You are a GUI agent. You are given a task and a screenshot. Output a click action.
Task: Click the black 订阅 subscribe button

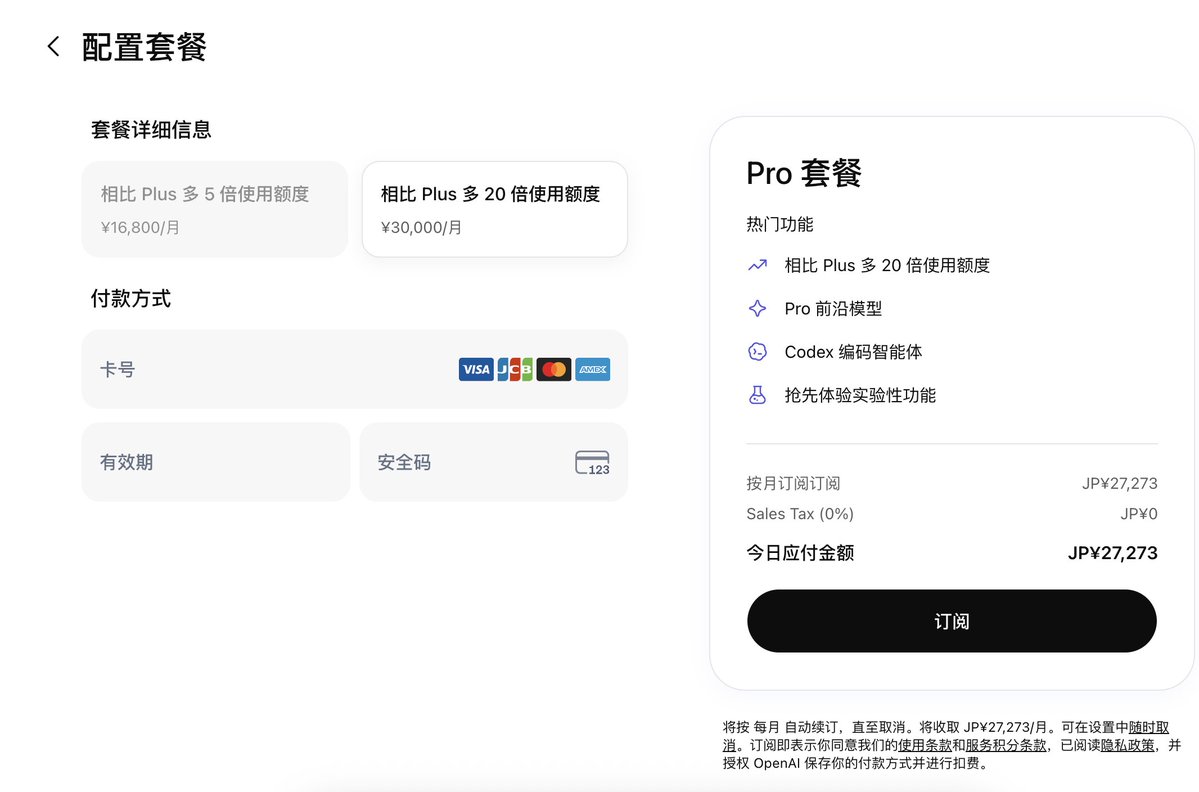pos(951,621)
